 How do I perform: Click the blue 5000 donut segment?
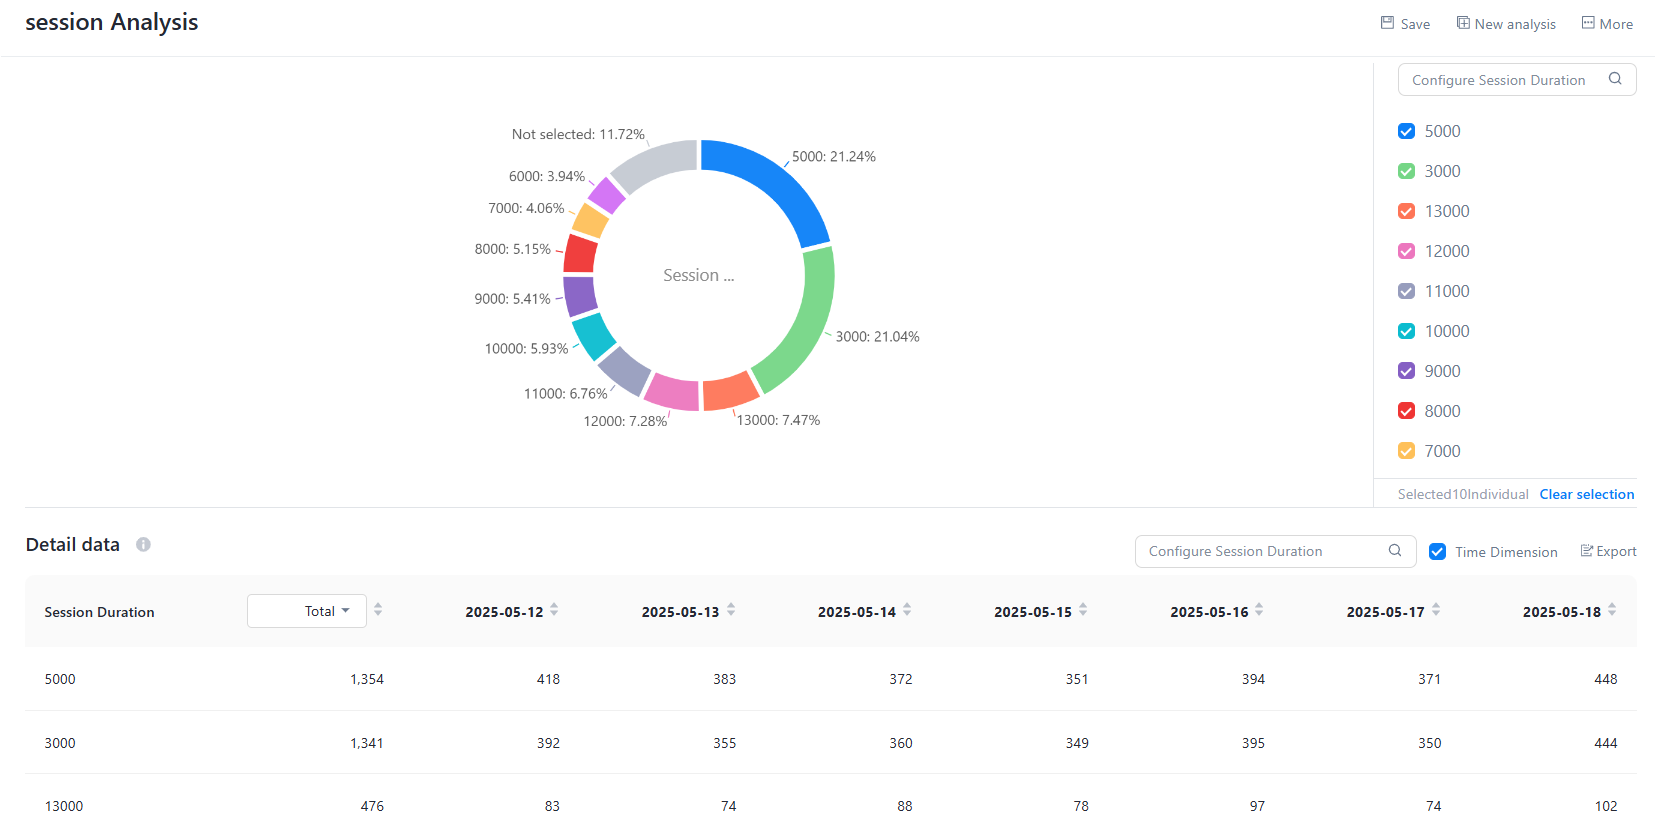click(778, 178)
